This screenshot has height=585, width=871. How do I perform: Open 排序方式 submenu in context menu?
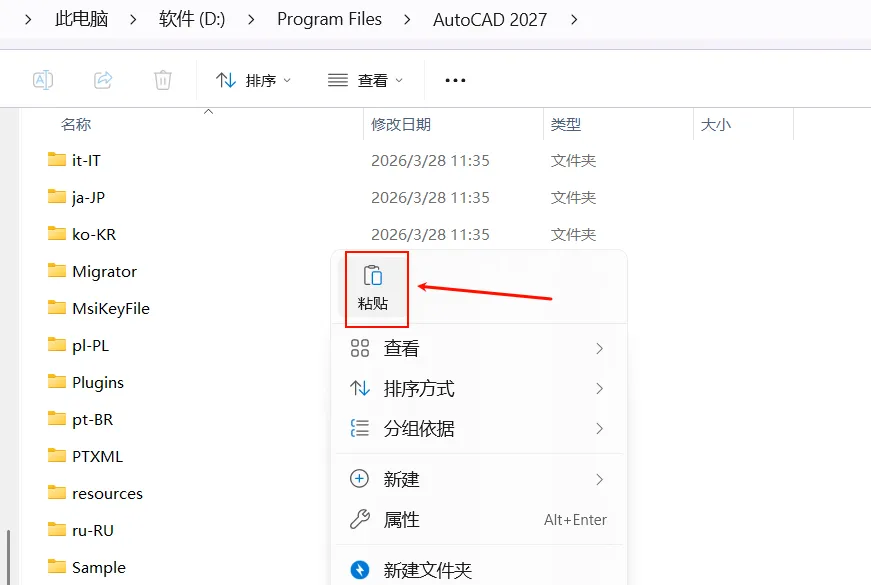(x=479, y=388)
